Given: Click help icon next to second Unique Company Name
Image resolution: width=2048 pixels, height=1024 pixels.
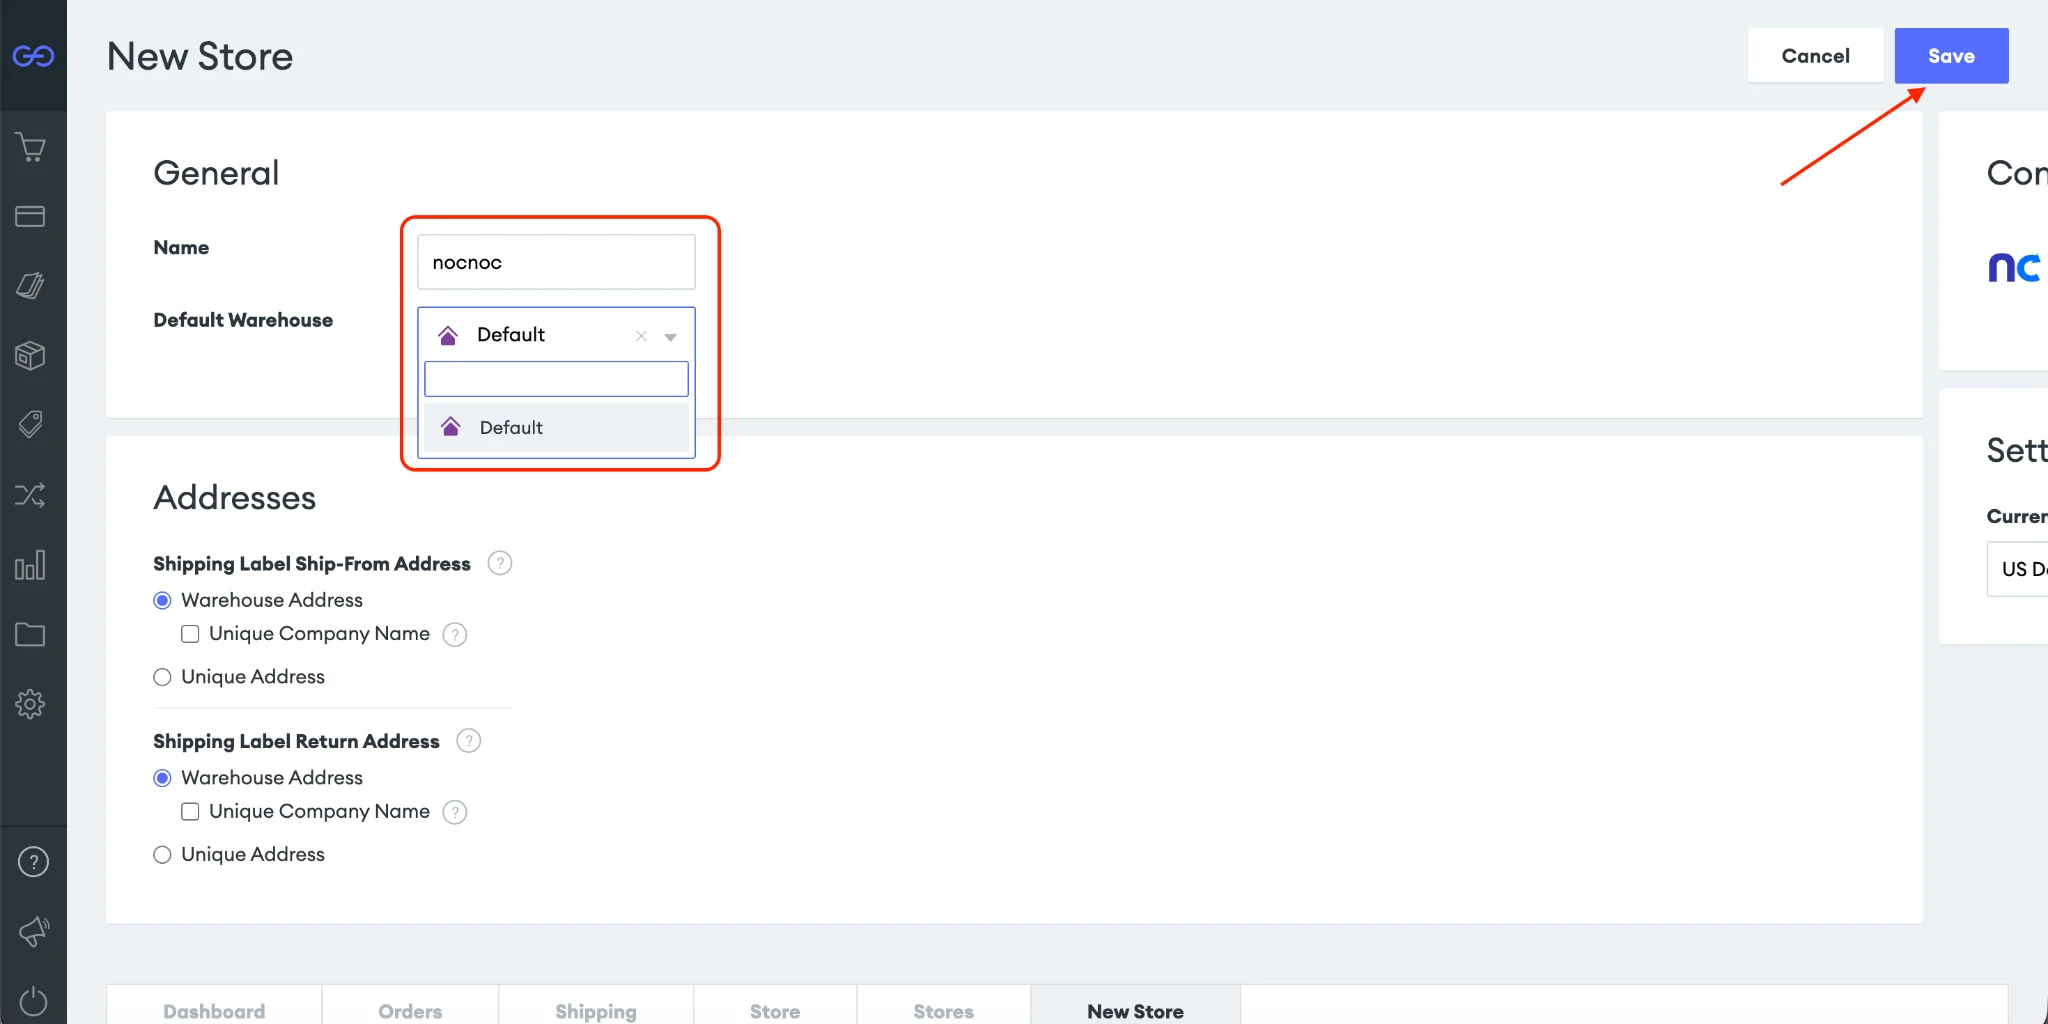Looking at the screenshot, I should [455, 812].
